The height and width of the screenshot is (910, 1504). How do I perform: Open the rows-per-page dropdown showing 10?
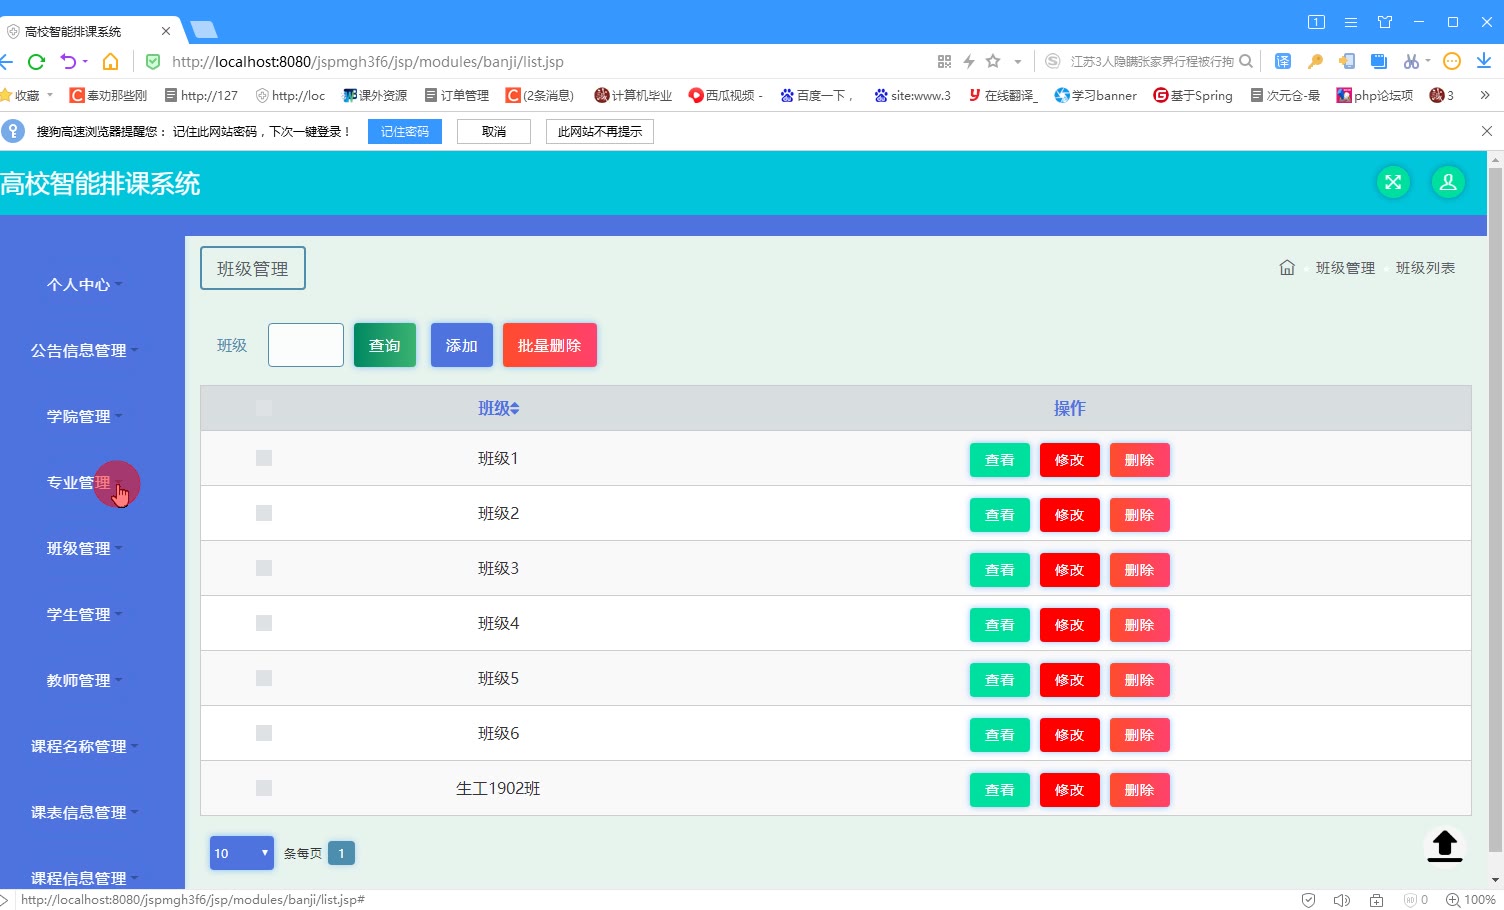click(x=242, y=853)
